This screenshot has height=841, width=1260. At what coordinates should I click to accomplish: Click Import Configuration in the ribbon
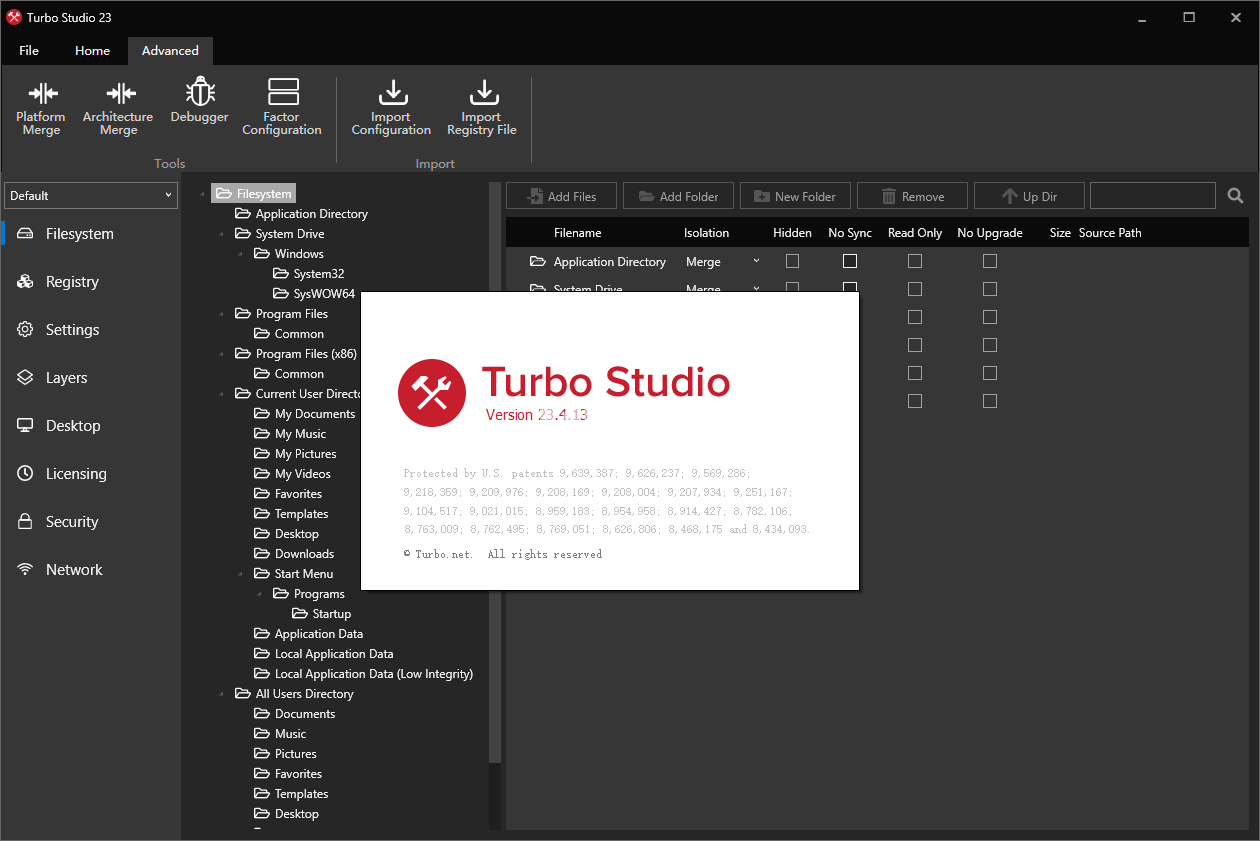[391, 109]
